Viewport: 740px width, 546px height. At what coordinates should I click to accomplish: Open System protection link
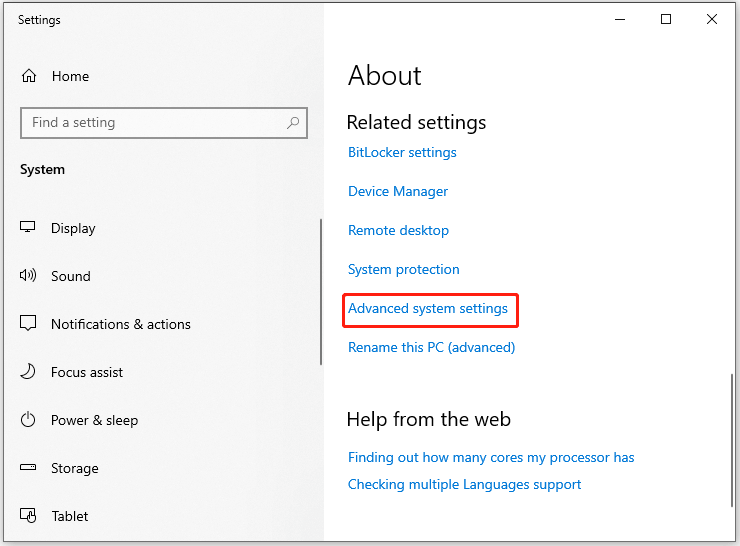(404, 269)
